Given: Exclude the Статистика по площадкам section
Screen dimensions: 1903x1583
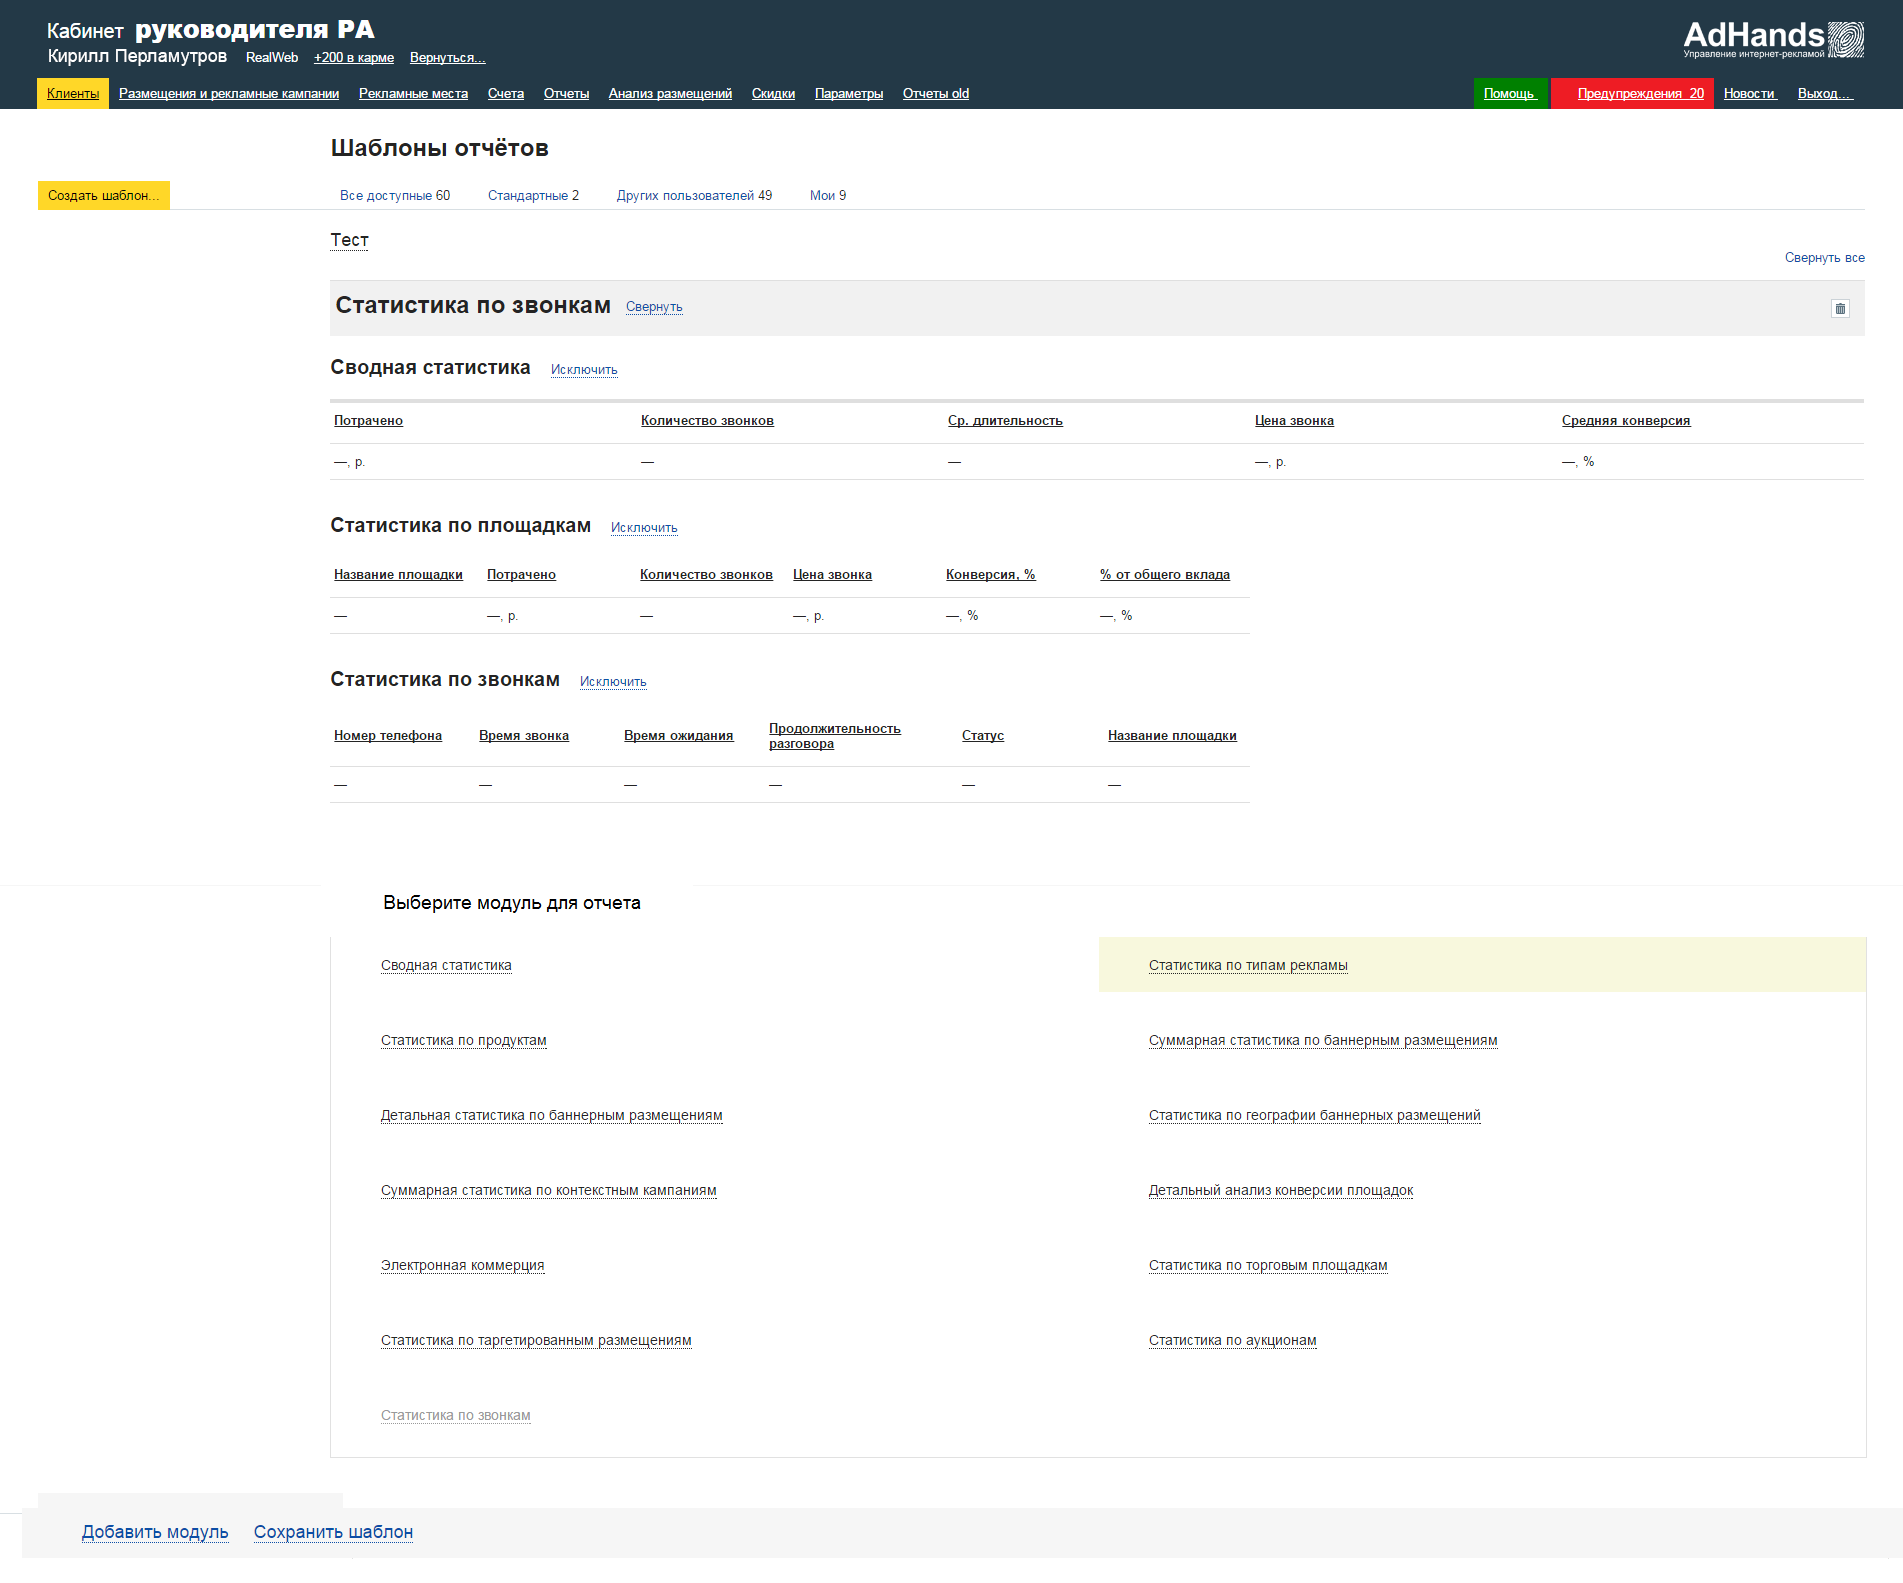Looking at the screenshot, I should click(644, 528).
